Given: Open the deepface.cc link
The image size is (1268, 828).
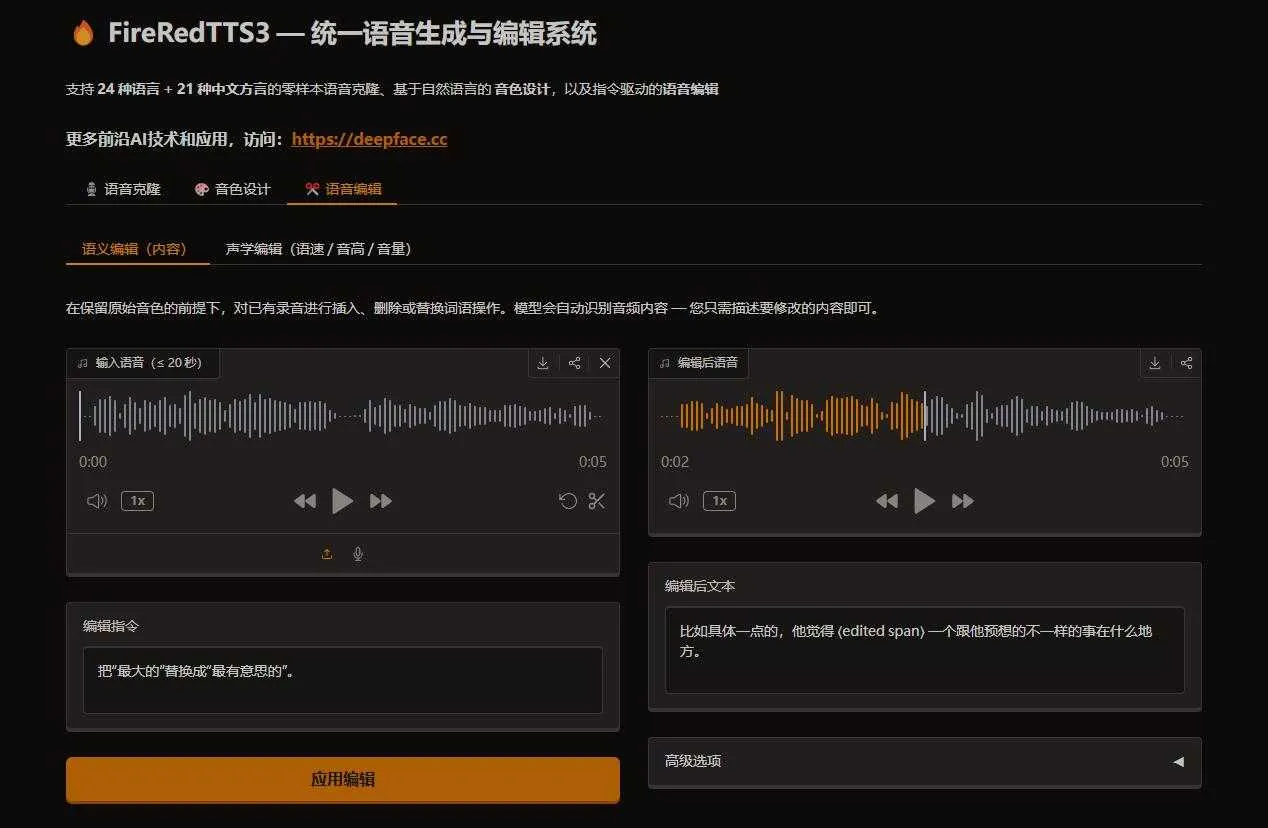Looking at the screenshot, I should [x=369, y=139].
